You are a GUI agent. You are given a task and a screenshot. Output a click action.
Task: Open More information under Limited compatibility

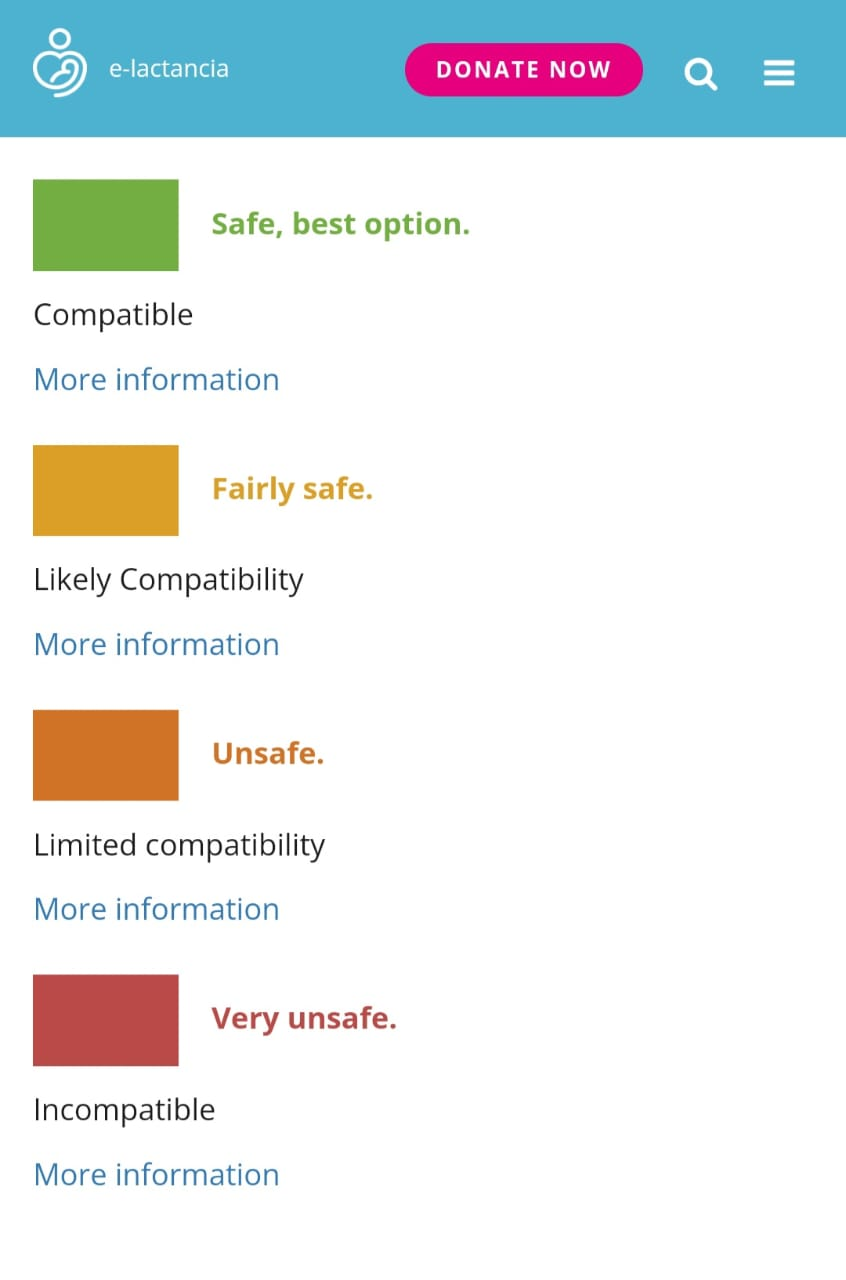coord(157,910)
